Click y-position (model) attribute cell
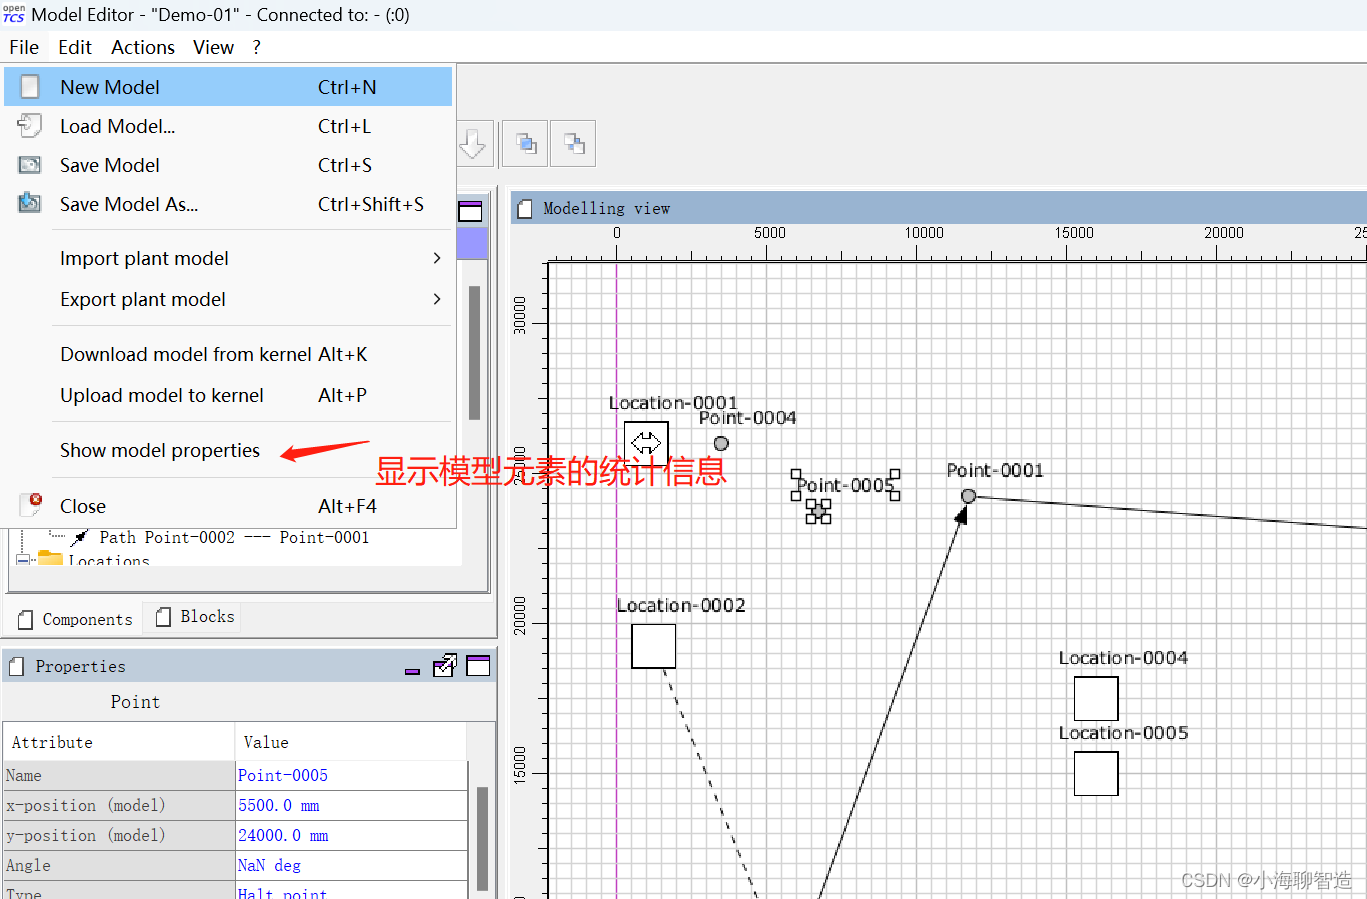This screenshot has width=1367, height=899. click(x=118, y=835)
